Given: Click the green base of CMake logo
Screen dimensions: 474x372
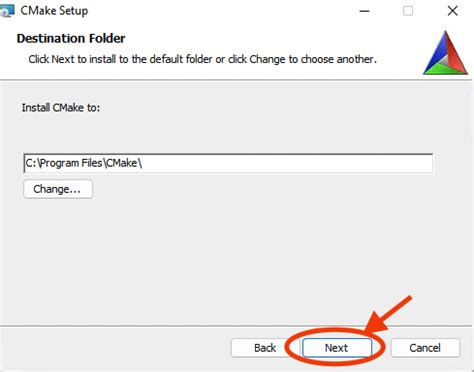Looking at the screenshot, I should click(x=445, y=69).
